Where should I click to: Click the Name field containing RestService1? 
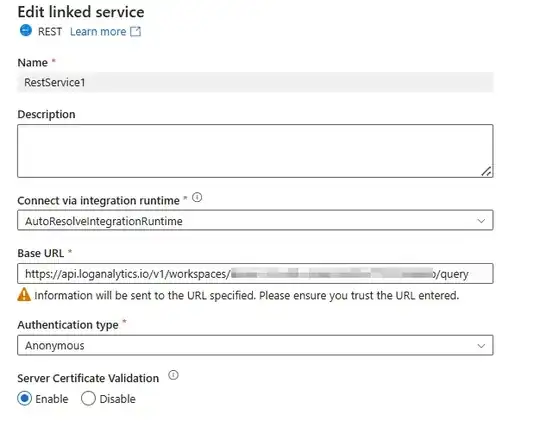click(x=255, y=82)
